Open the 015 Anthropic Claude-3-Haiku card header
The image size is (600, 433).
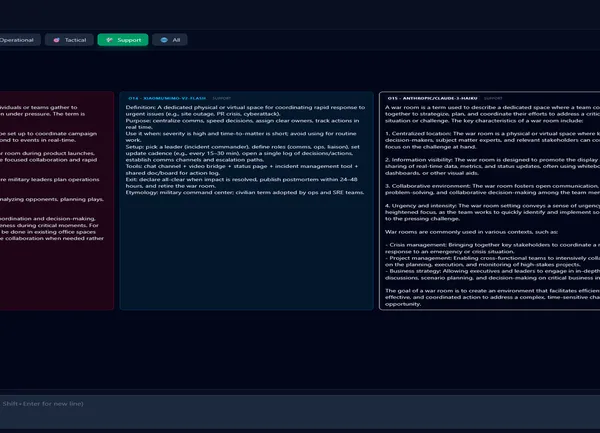coord(430,99)
